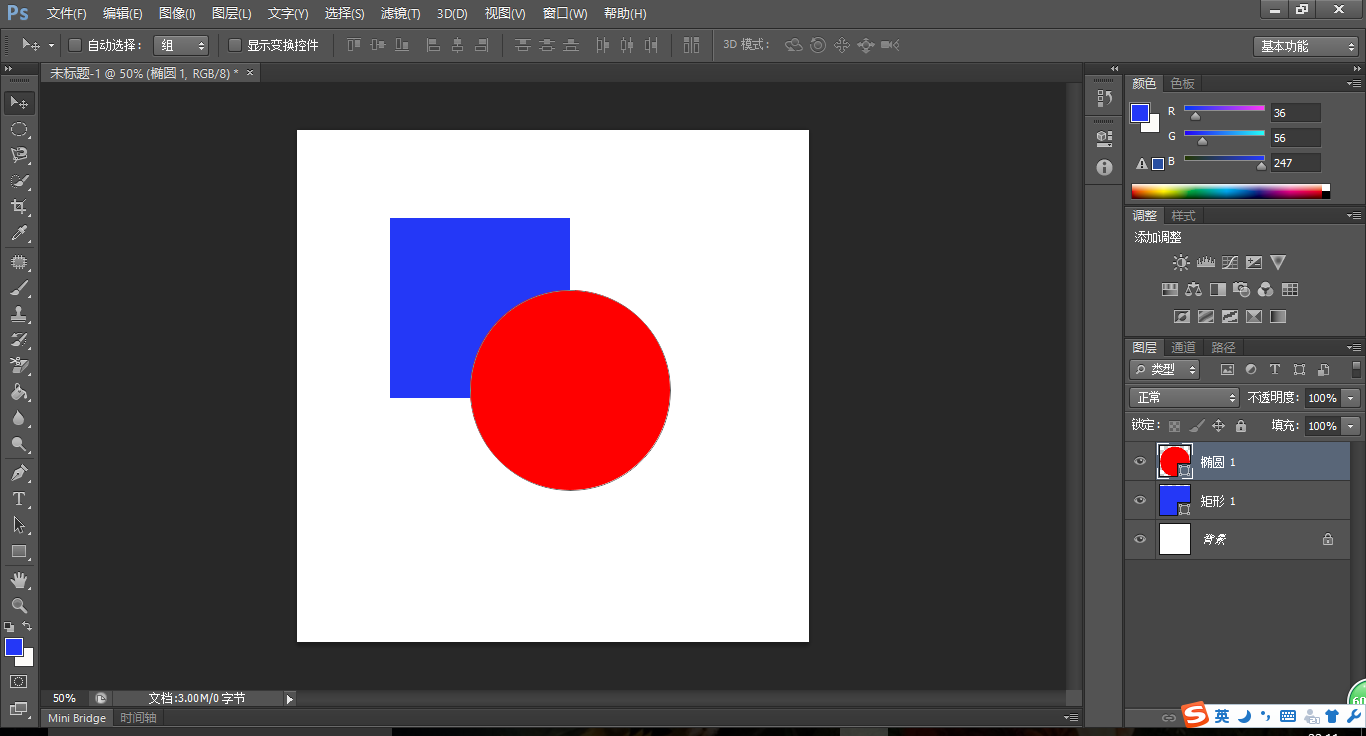Viewport: 1366px width, 736px height.
Task: Open the 填充 slider dropdown arrow
Action: coord(1351,426)
